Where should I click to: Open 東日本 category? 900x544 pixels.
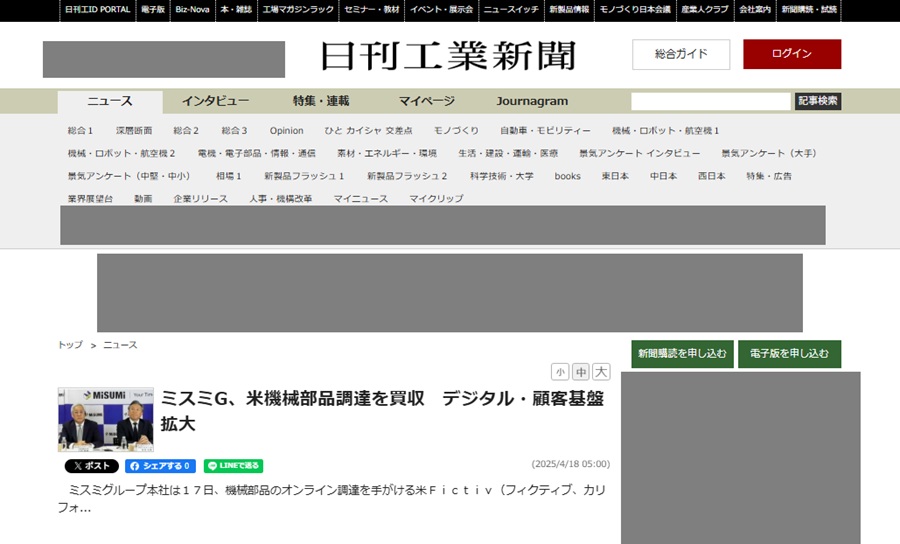(x=615, y=176)
